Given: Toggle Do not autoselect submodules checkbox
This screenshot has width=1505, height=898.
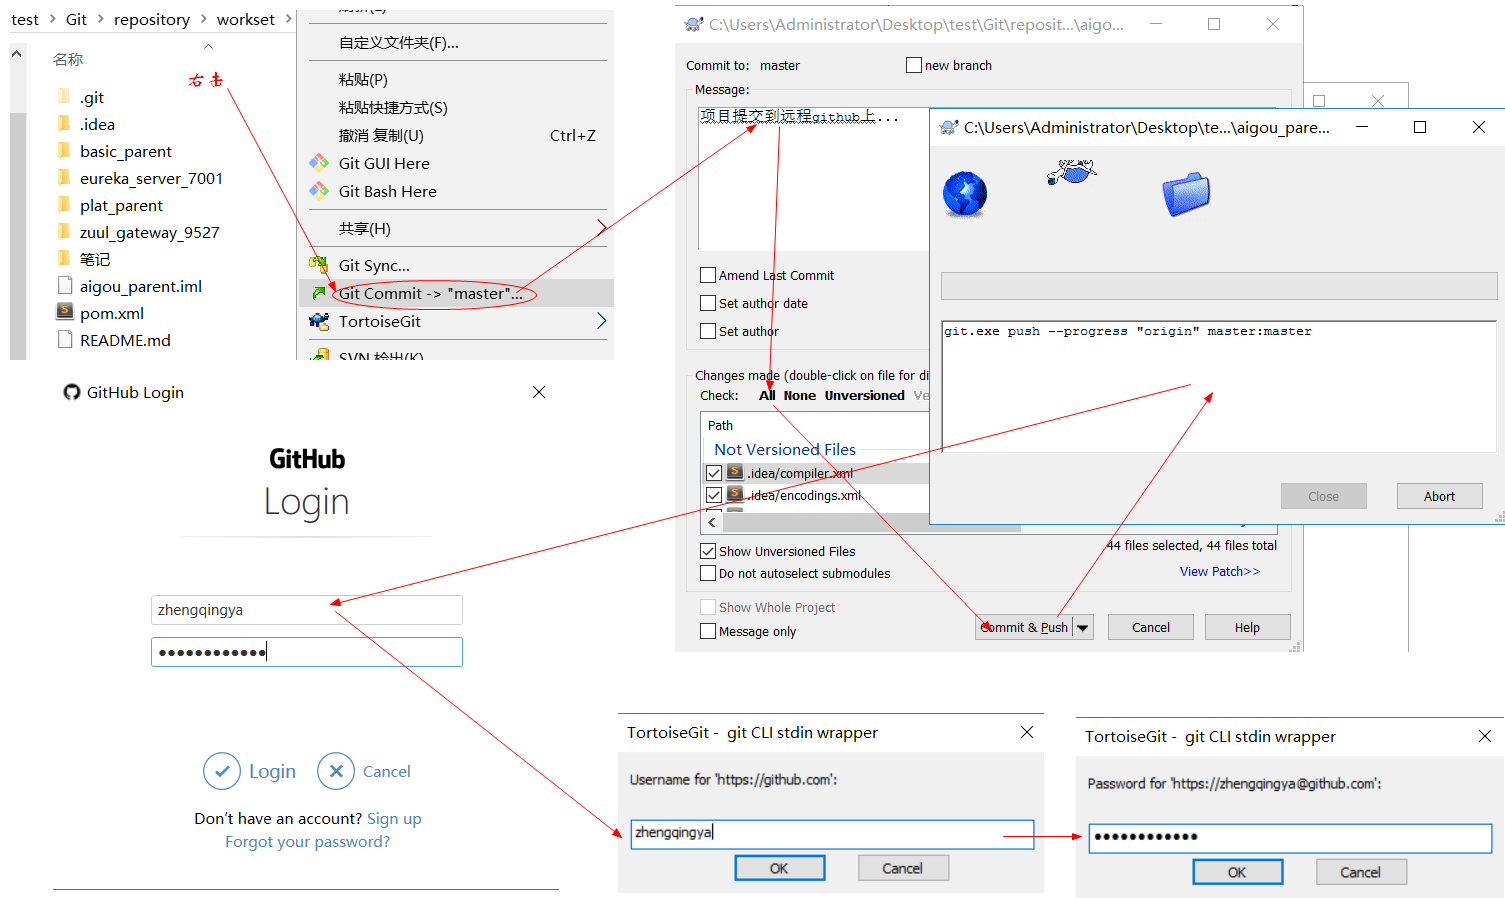Looking at the screenshot, I should tap(708, 573).
